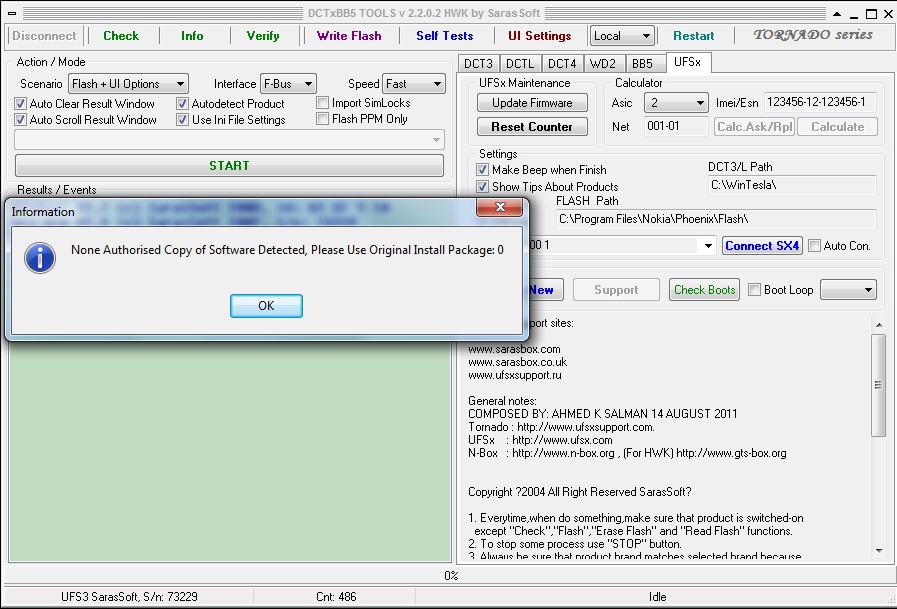Open UI Settings
Viewport: 897px width, 609px height.
[x=539, y=35]
